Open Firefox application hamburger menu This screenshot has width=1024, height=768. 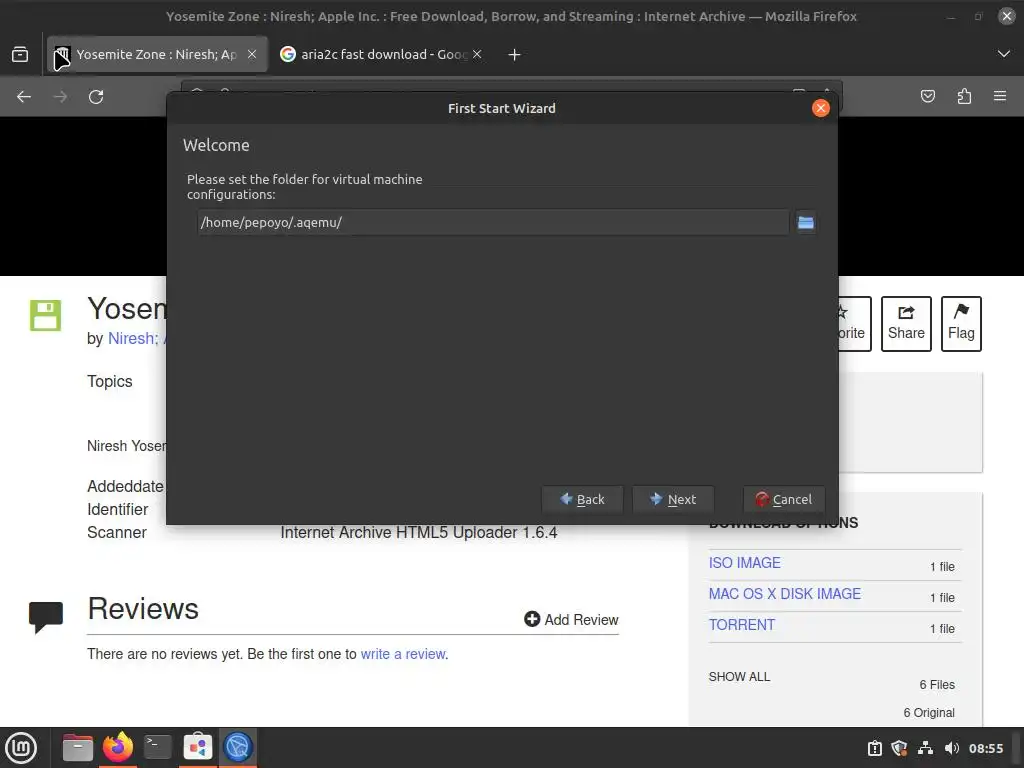[x=1000, y=97]
